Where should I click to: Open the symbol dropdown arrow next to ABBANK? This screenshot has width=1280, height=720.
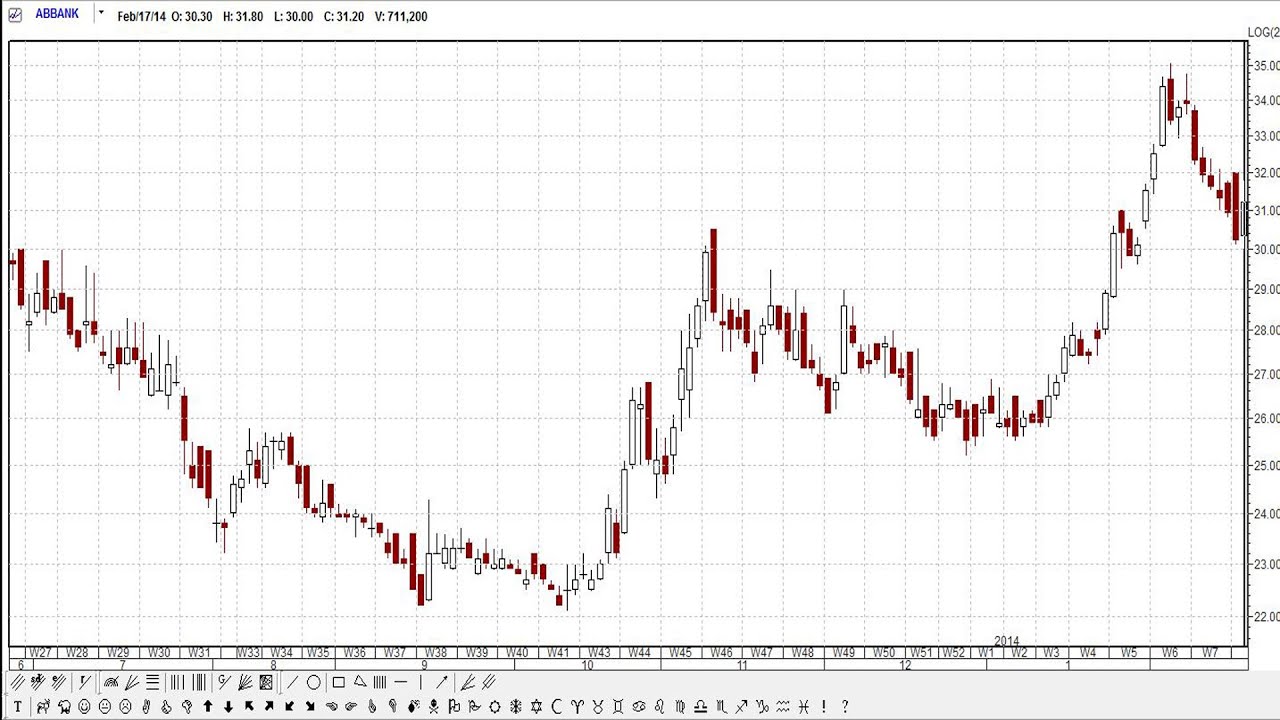[x=101, y=13]
